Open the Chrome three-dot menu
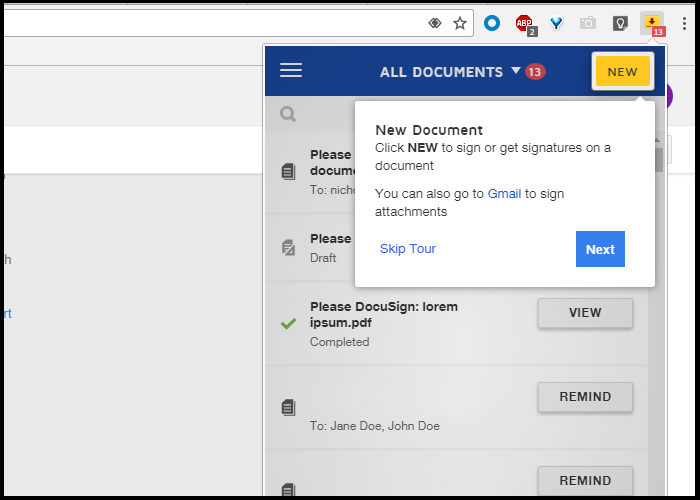Viewport: 700px width, 500px height. [685, 23]
